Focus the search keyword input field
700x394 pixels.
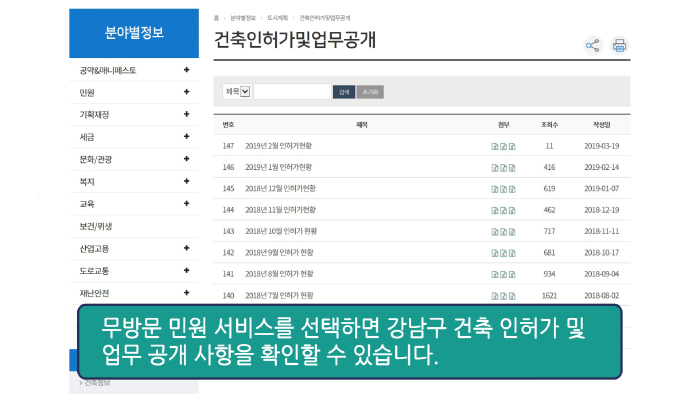(292, 91)
